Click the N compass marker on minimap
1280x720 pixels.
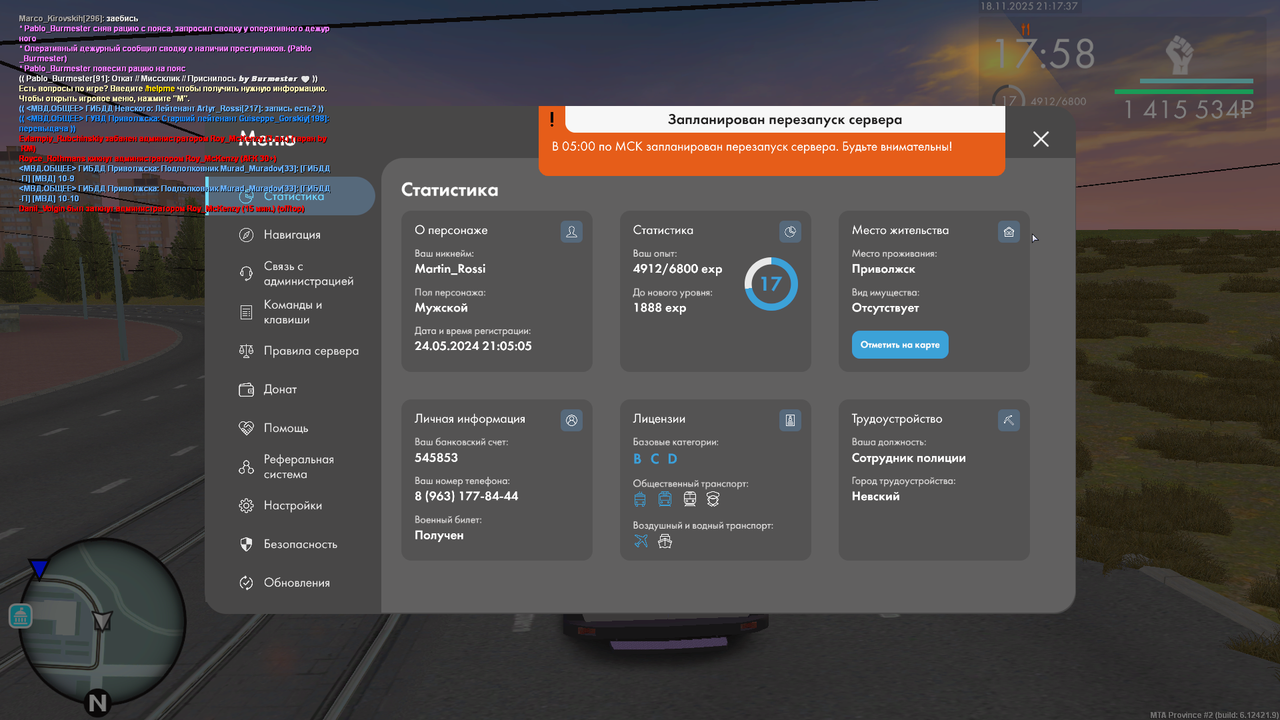(97, 703)
